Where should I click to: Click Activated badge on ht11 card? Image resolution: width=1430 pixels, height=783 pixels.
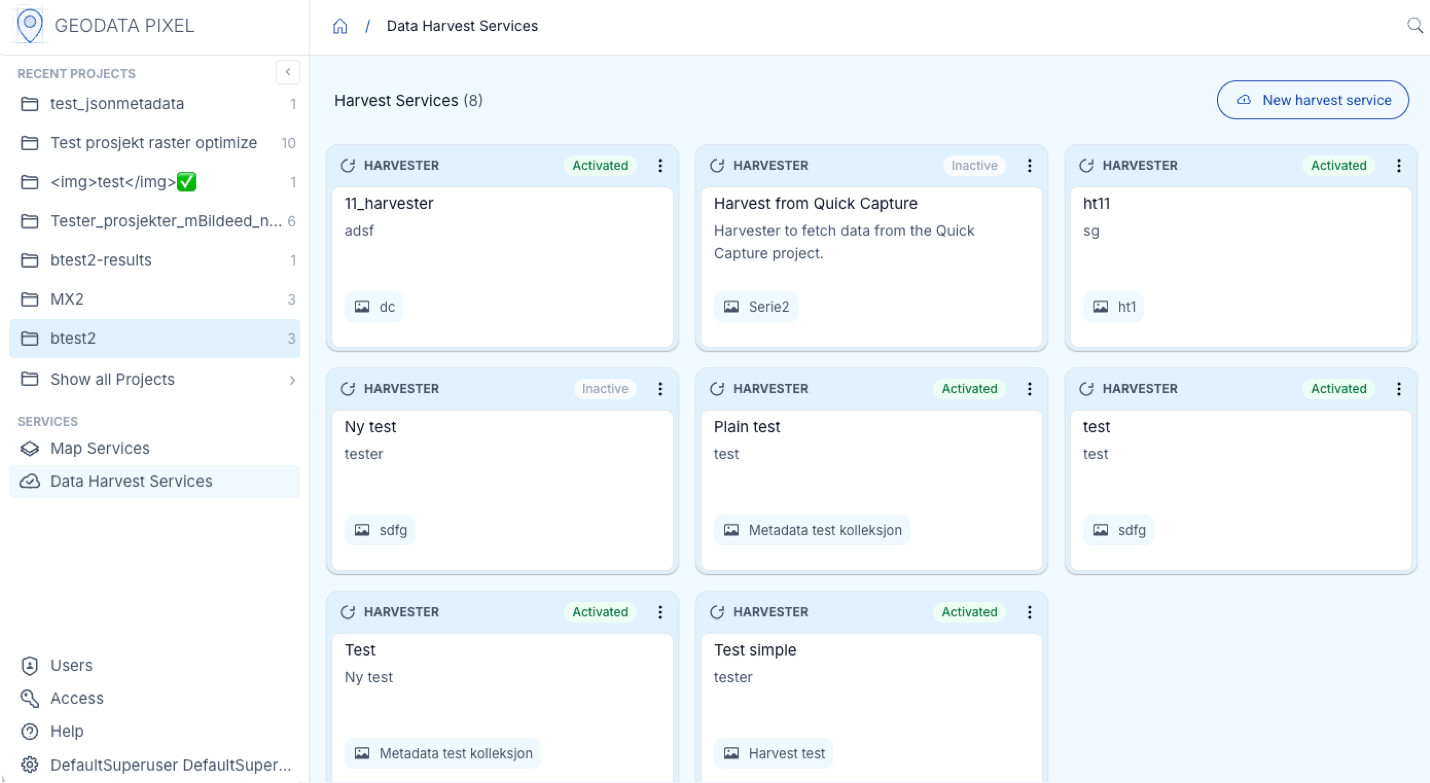(x=1339, y=166)
